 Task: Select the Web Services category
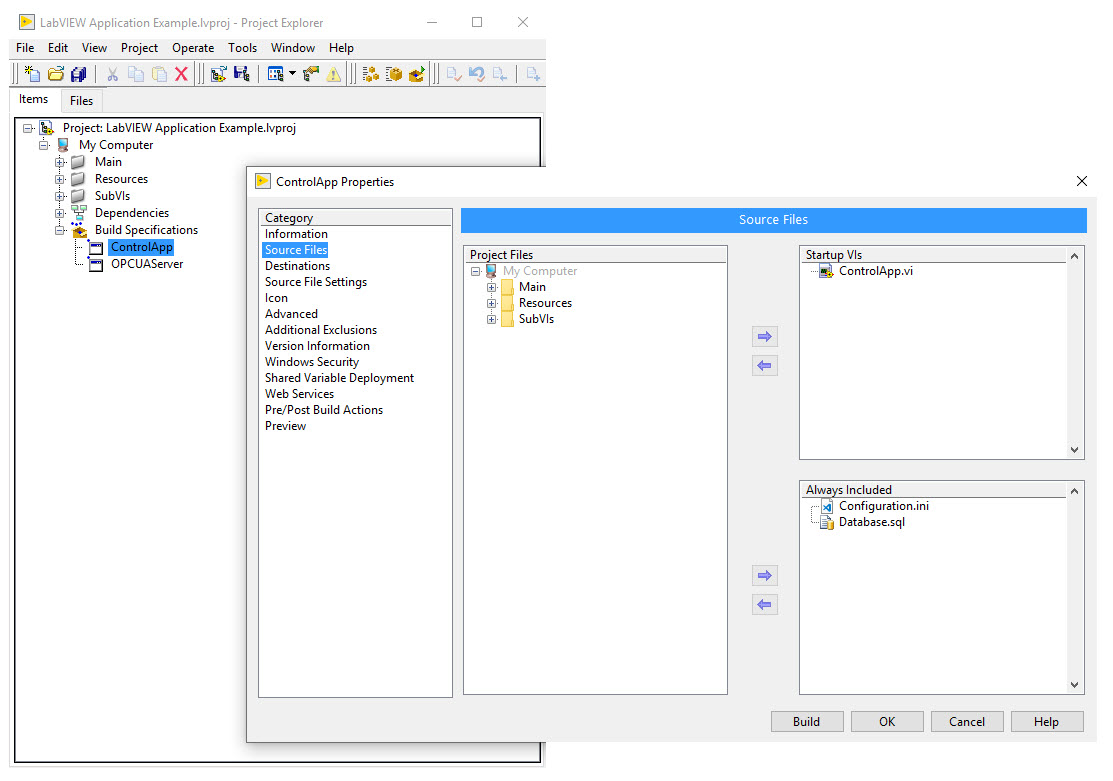point(299,394)
